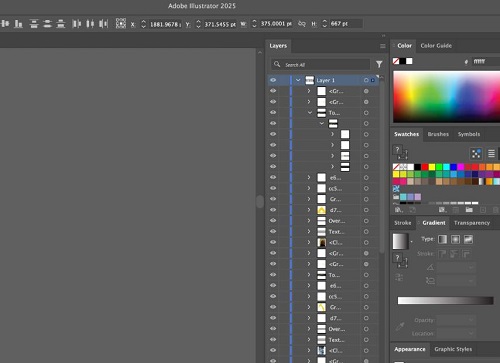Hide the row with blue photo thumbnail
The height and width of the screenshot is (363, 500).
tap(273, 350)
